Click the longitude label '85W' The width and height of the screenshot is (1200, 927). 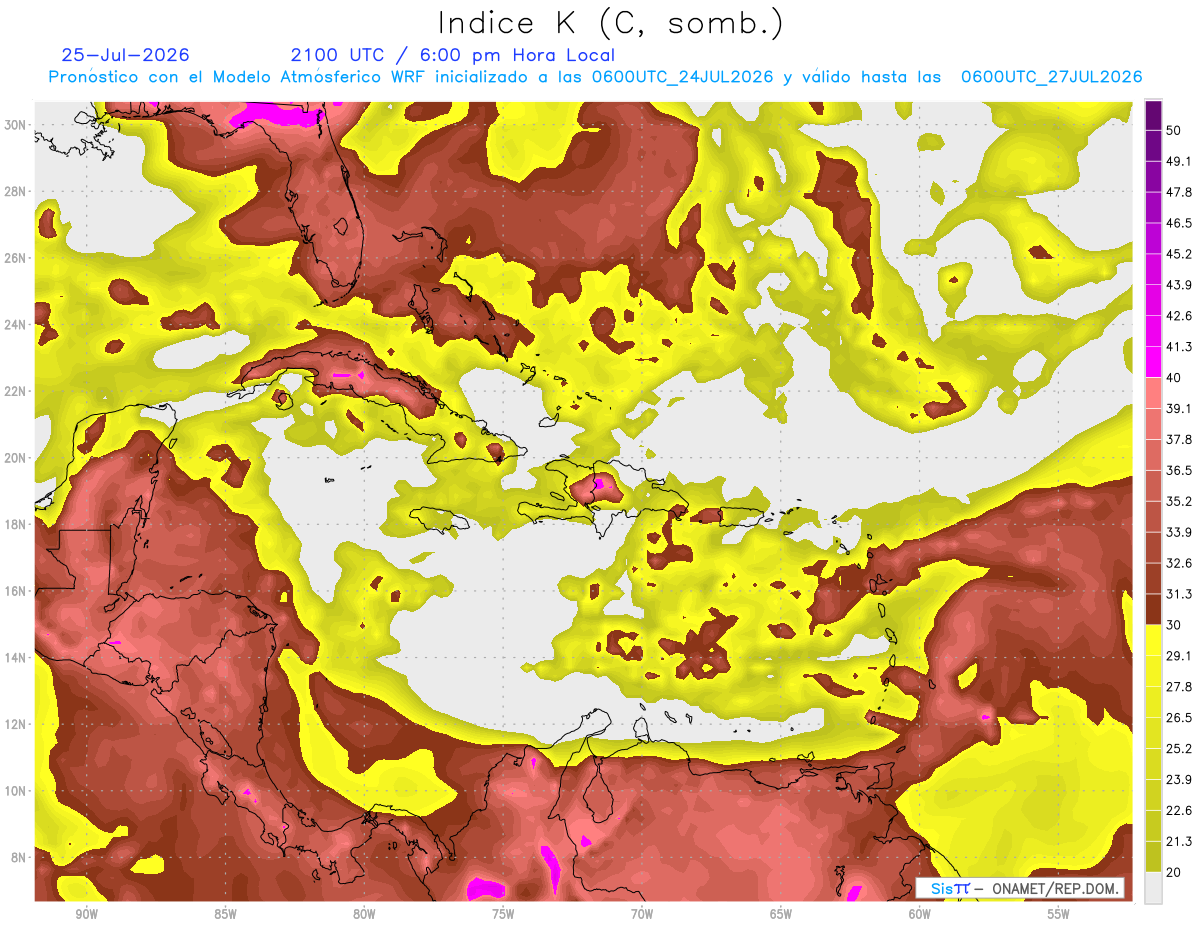[x=225, y=915]
